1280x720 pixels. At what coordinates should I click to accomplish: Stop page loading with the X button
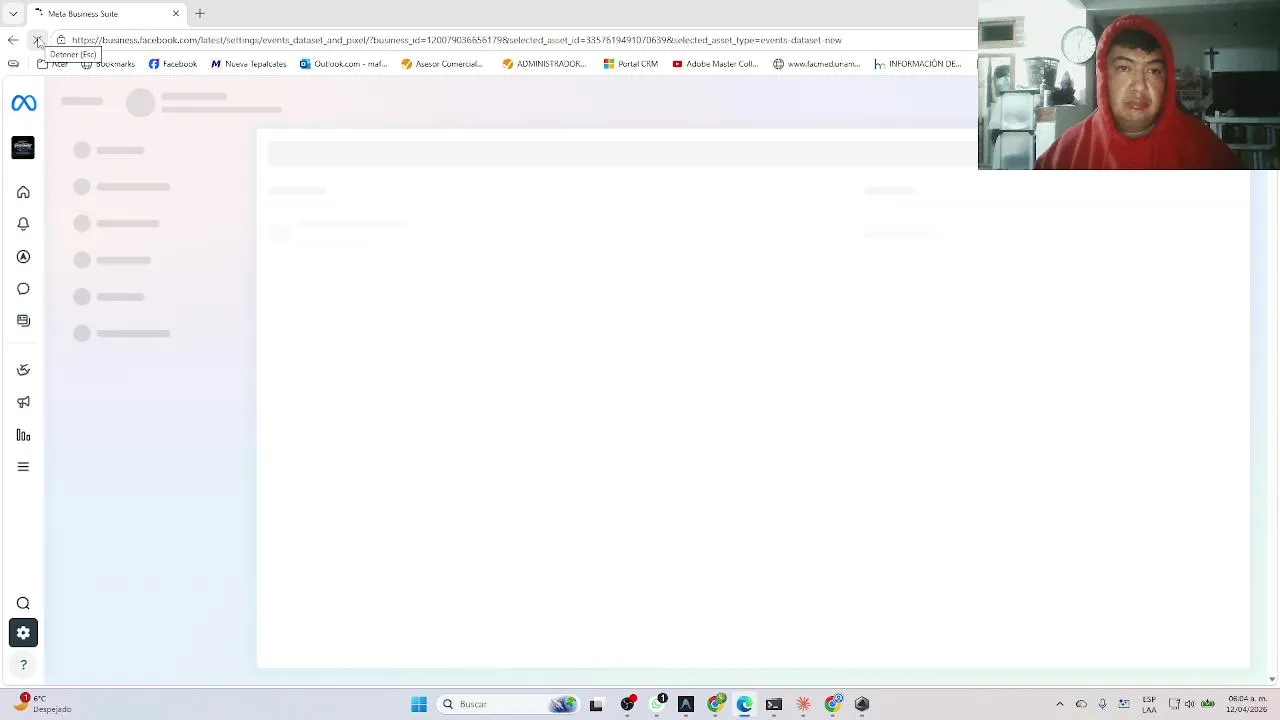(x=37, y=40)
